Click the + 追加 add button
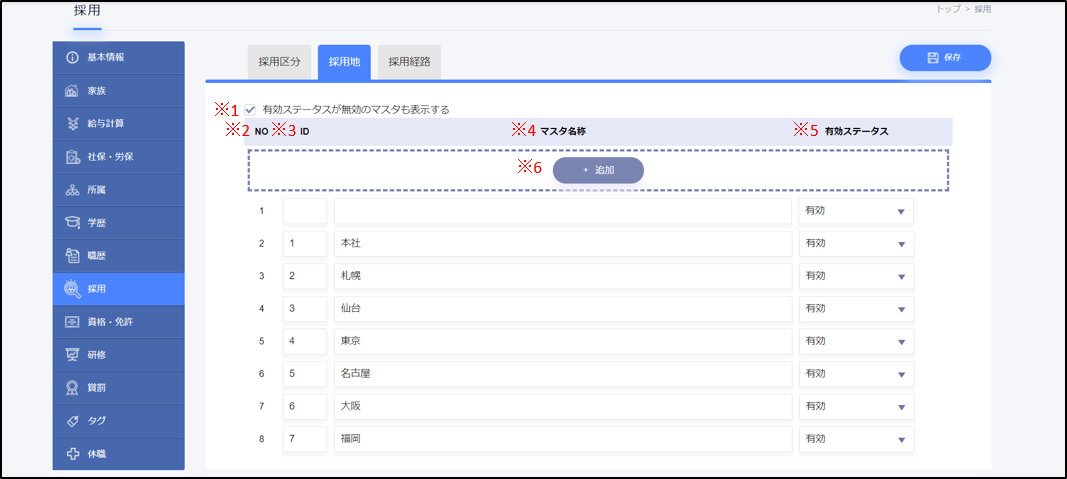The height and width of the screenshot is (479, 1067). pyautogui.click(x=598, y=170)
